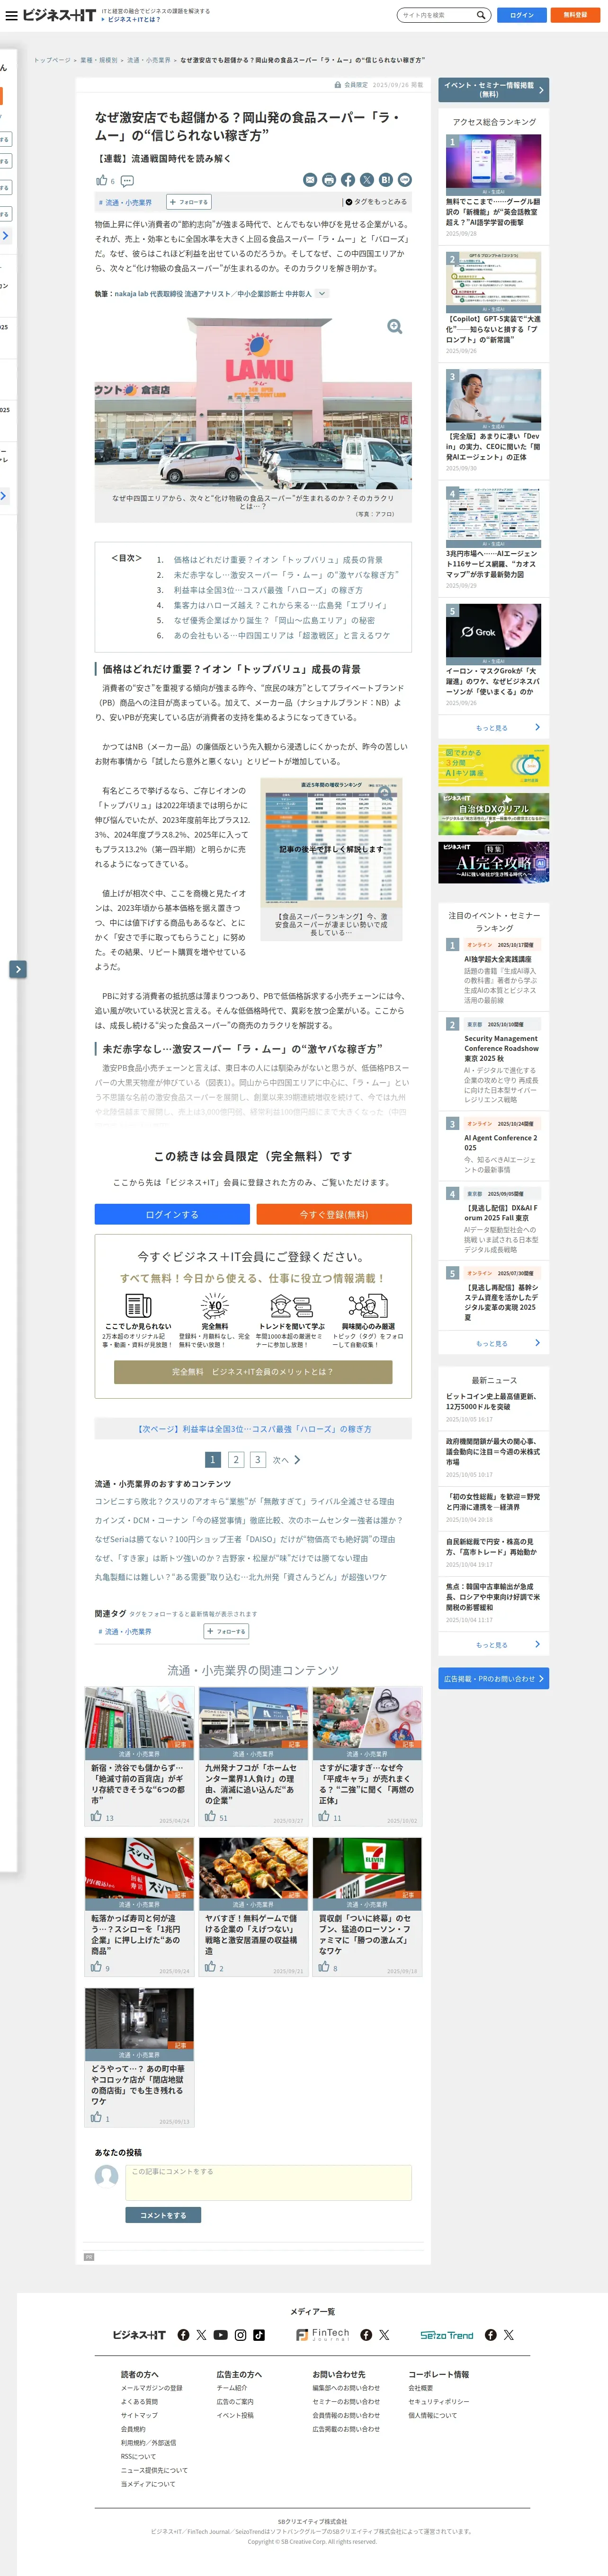Open ビジネス+IT Facebook page in footer
Image resolution: width=608 pixels, height=2576 pixels.
pos(183,2334)
